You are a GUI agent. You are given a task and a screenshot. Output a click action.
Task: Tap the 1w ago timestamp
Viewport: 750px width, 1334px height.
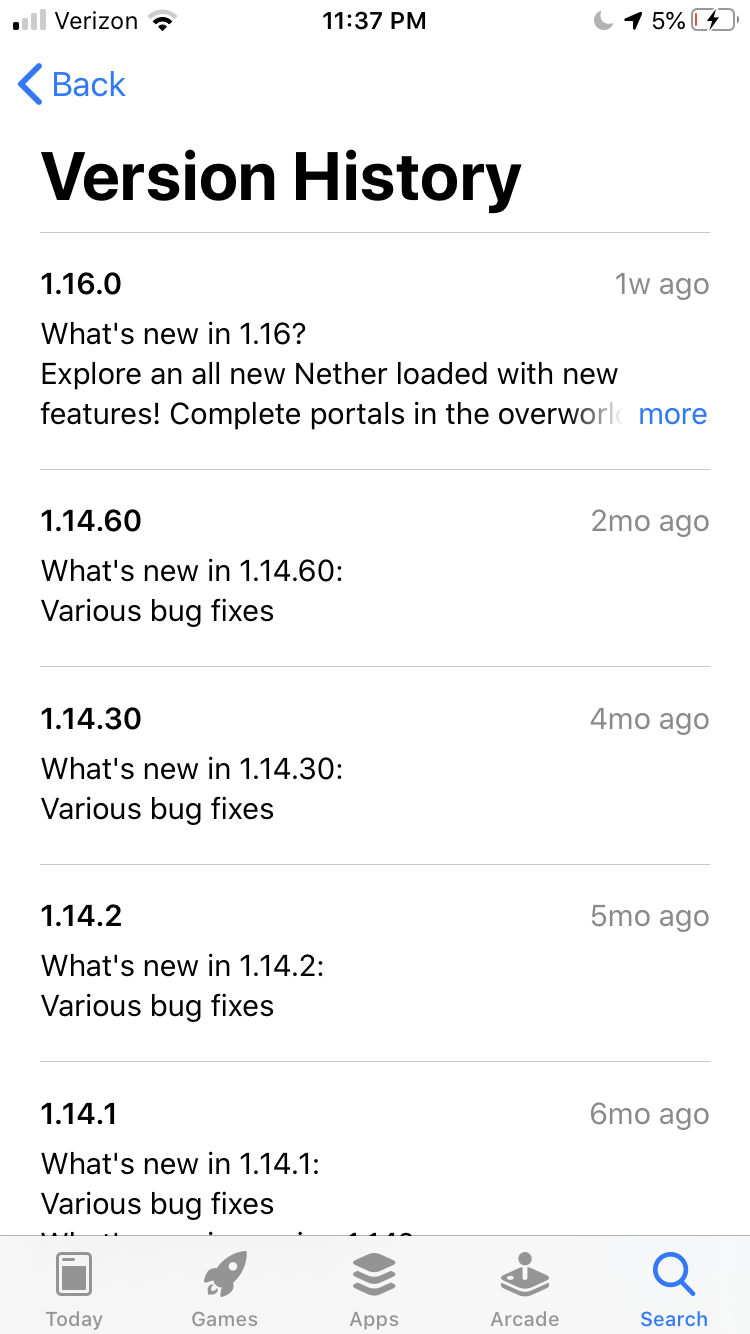pos(662,285)
